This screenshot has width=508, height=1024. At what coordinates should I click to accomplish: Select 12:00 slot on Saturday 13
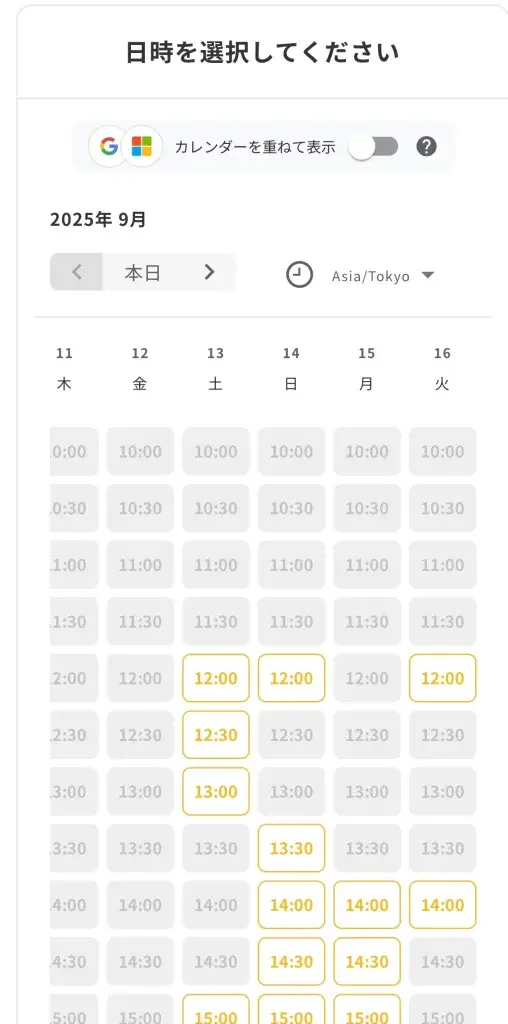pos(215,678)
